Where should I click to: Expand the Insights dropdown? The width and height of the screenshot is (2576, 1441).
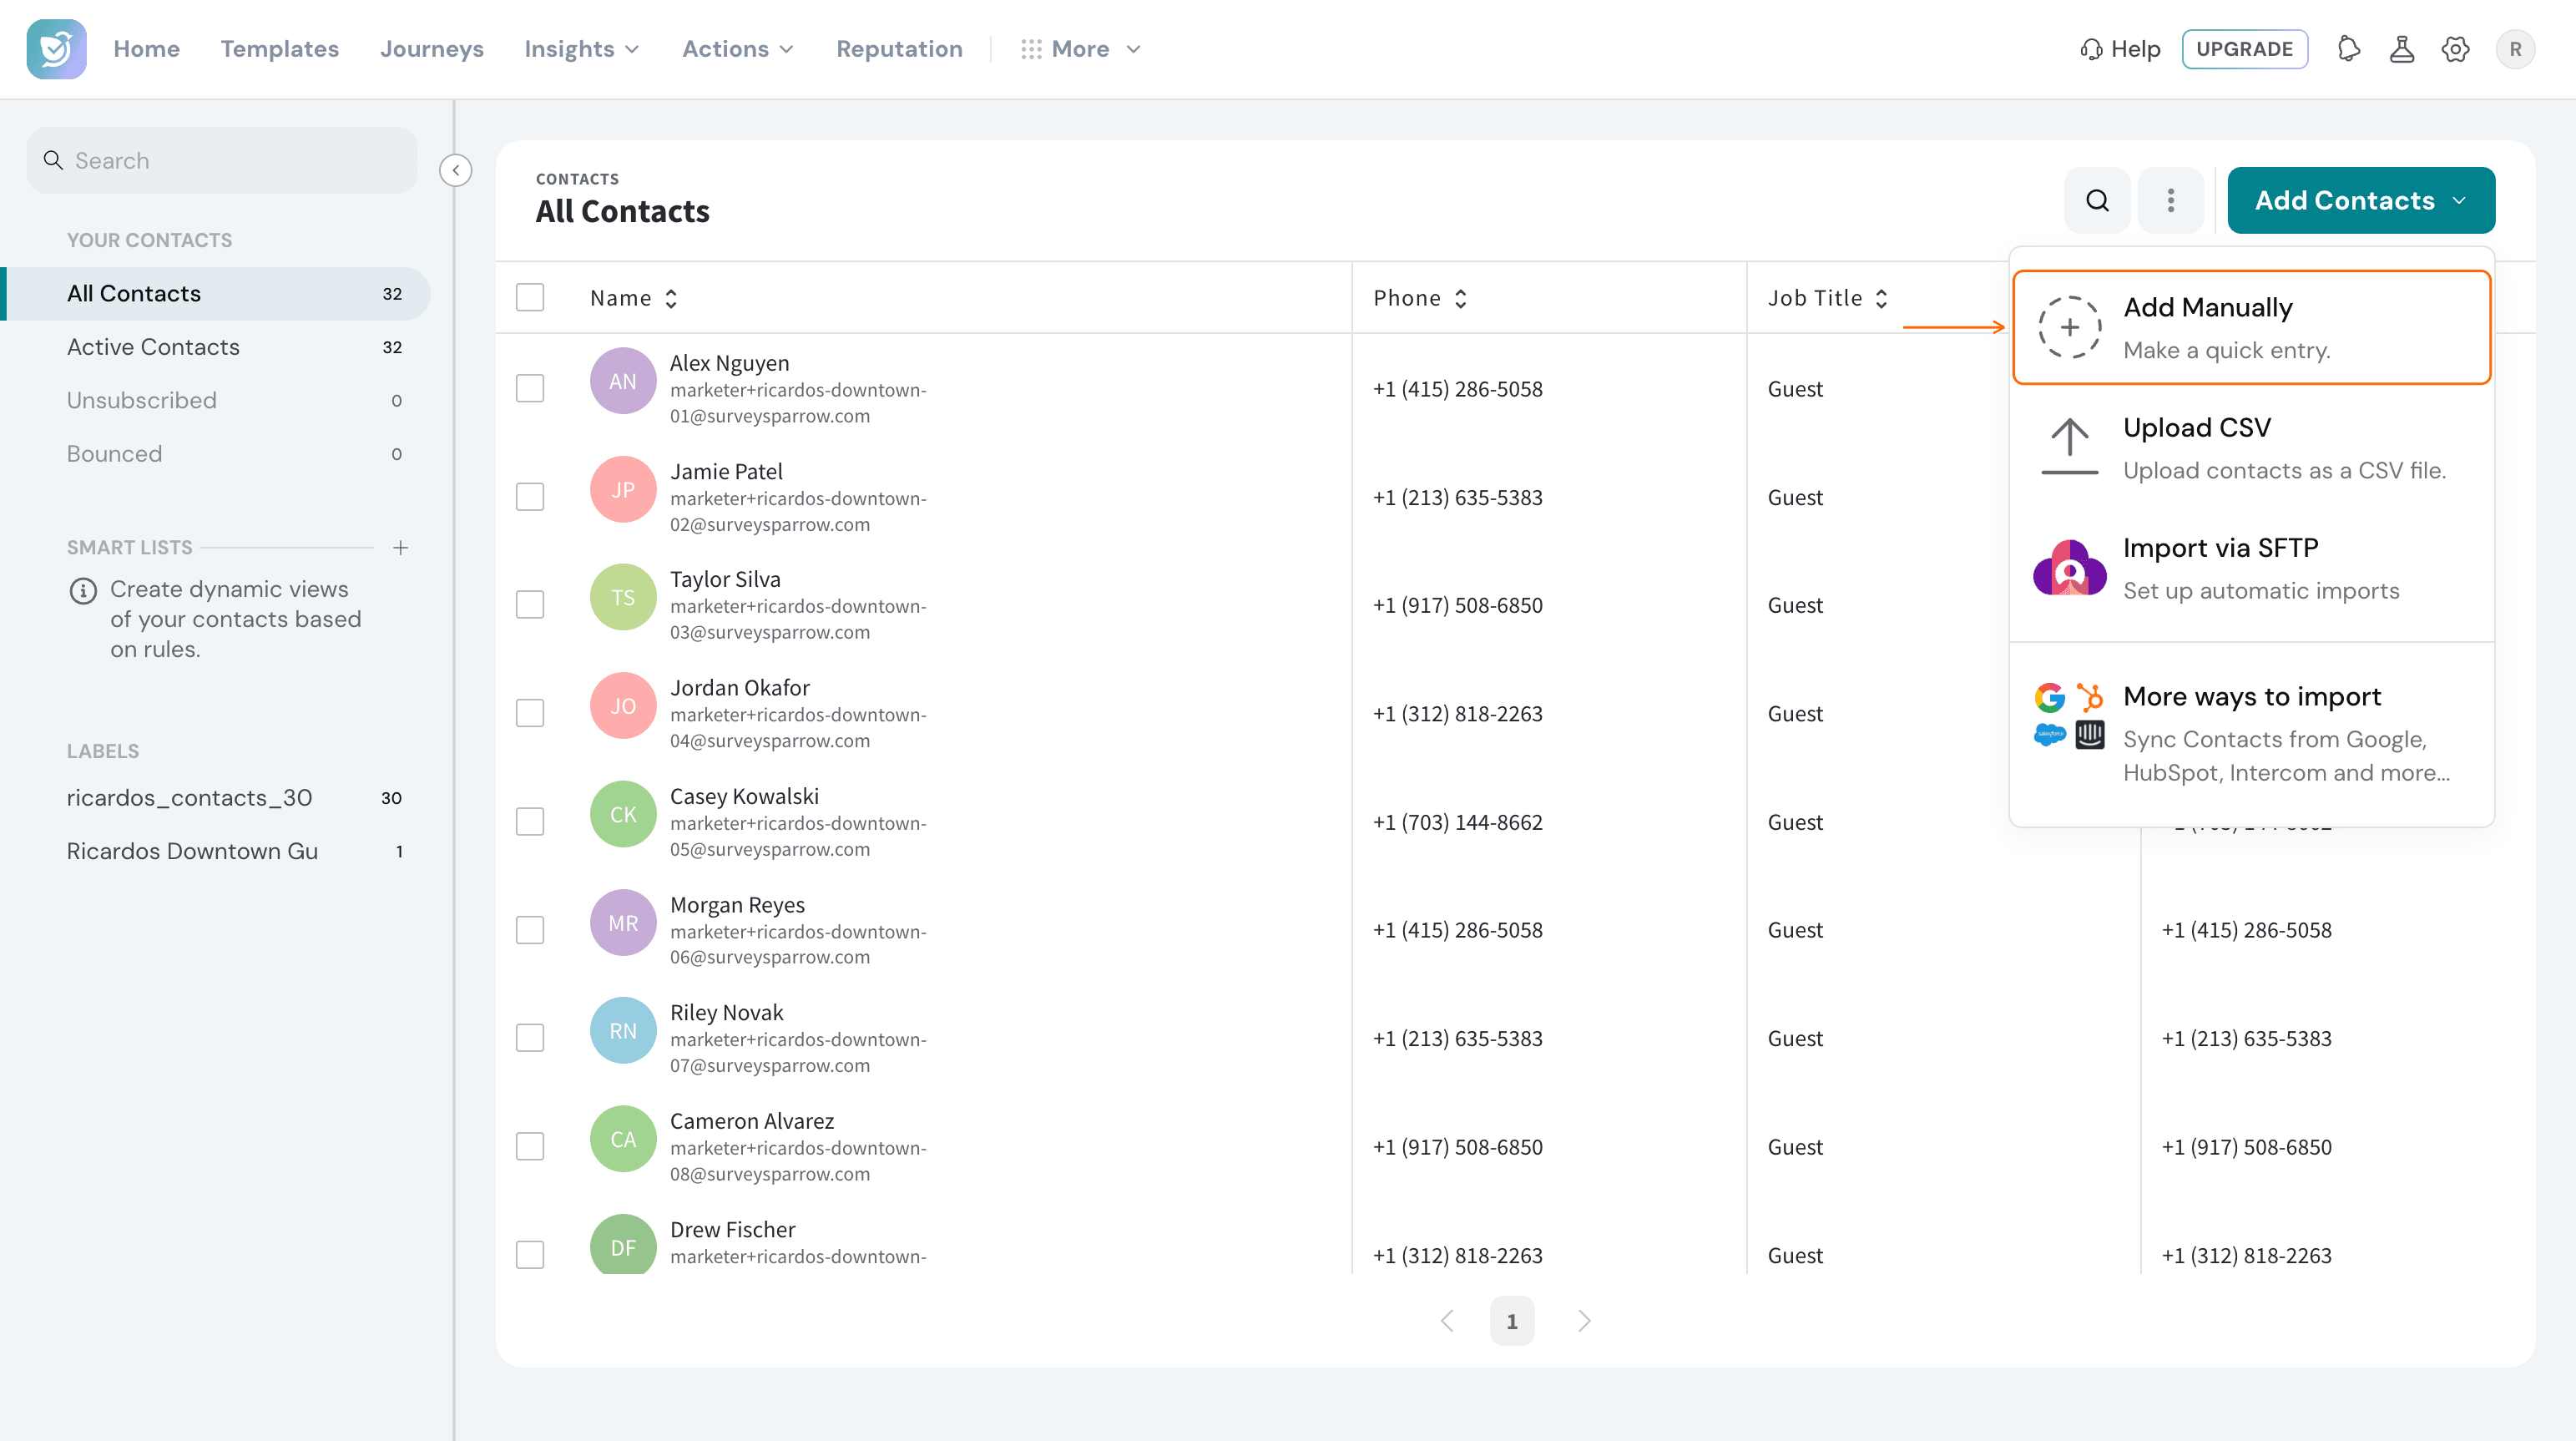tap(581, 49)
